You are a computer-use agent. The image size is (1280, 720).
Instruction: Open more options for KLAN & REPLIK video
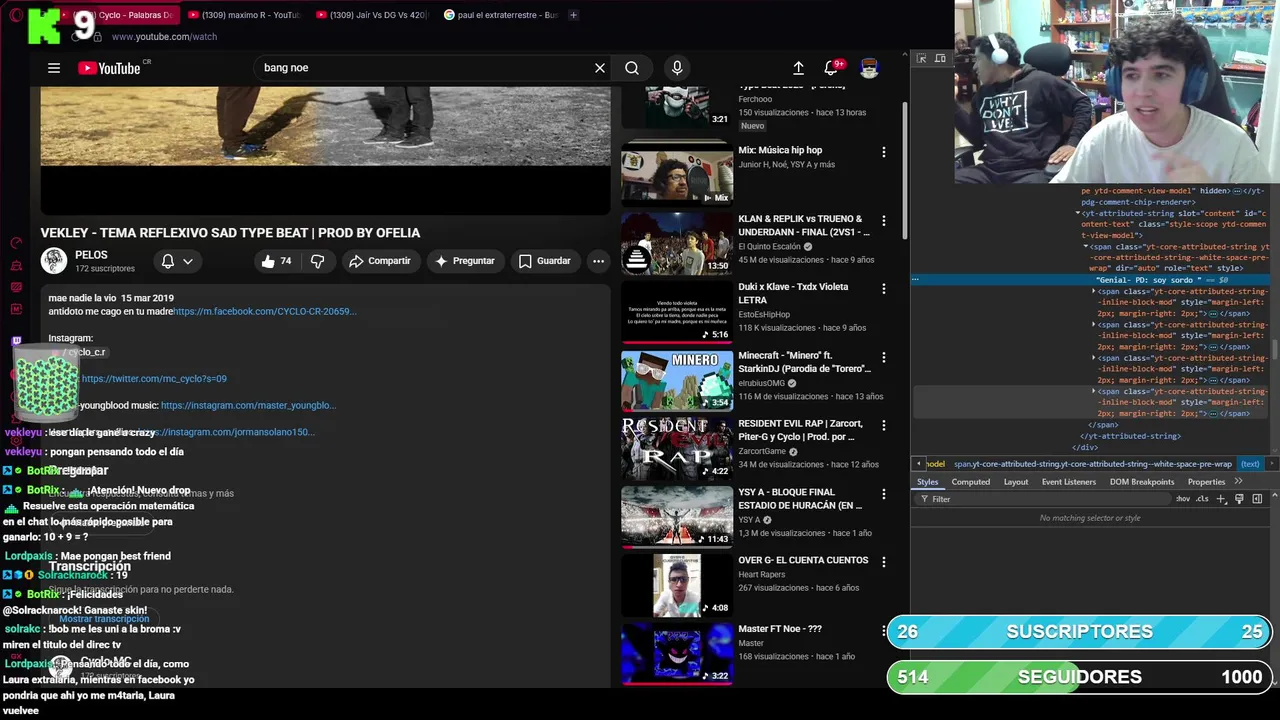pos(883,220)
